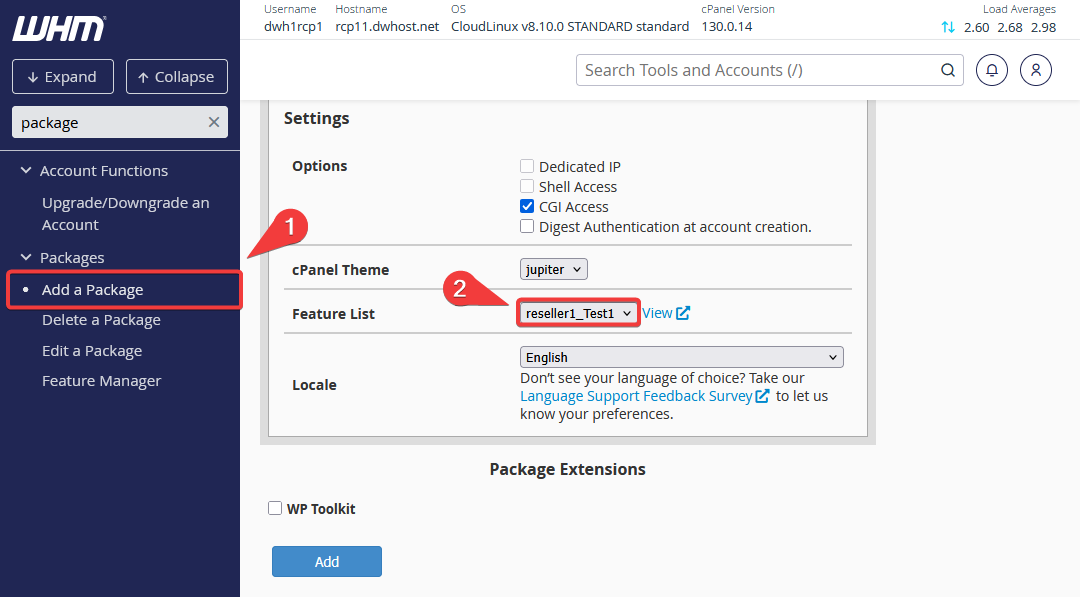Open the Feature List reseller1_Test1 dropdown

[579, 313]
